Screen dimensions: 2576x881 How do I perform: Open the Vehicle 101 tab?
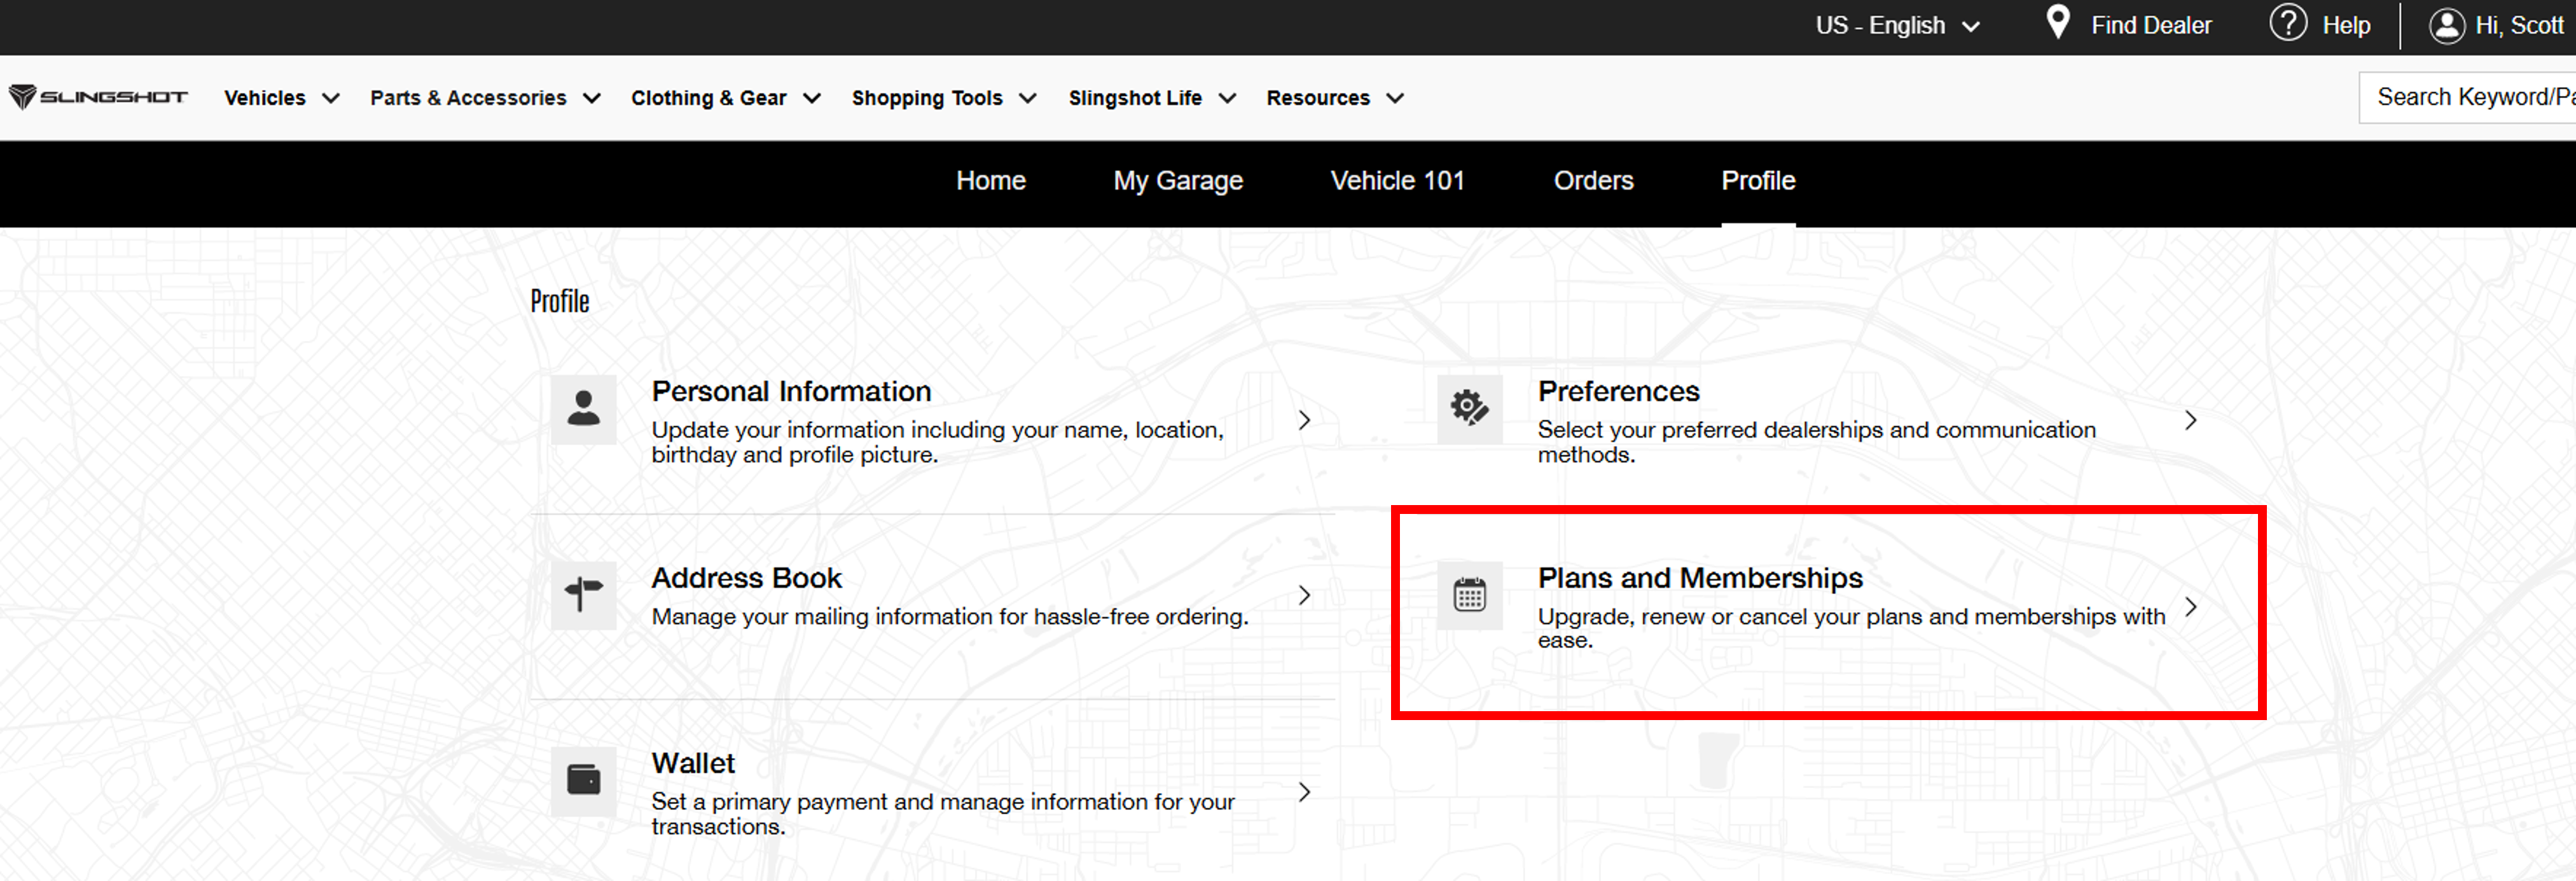tap(1397, 181)
